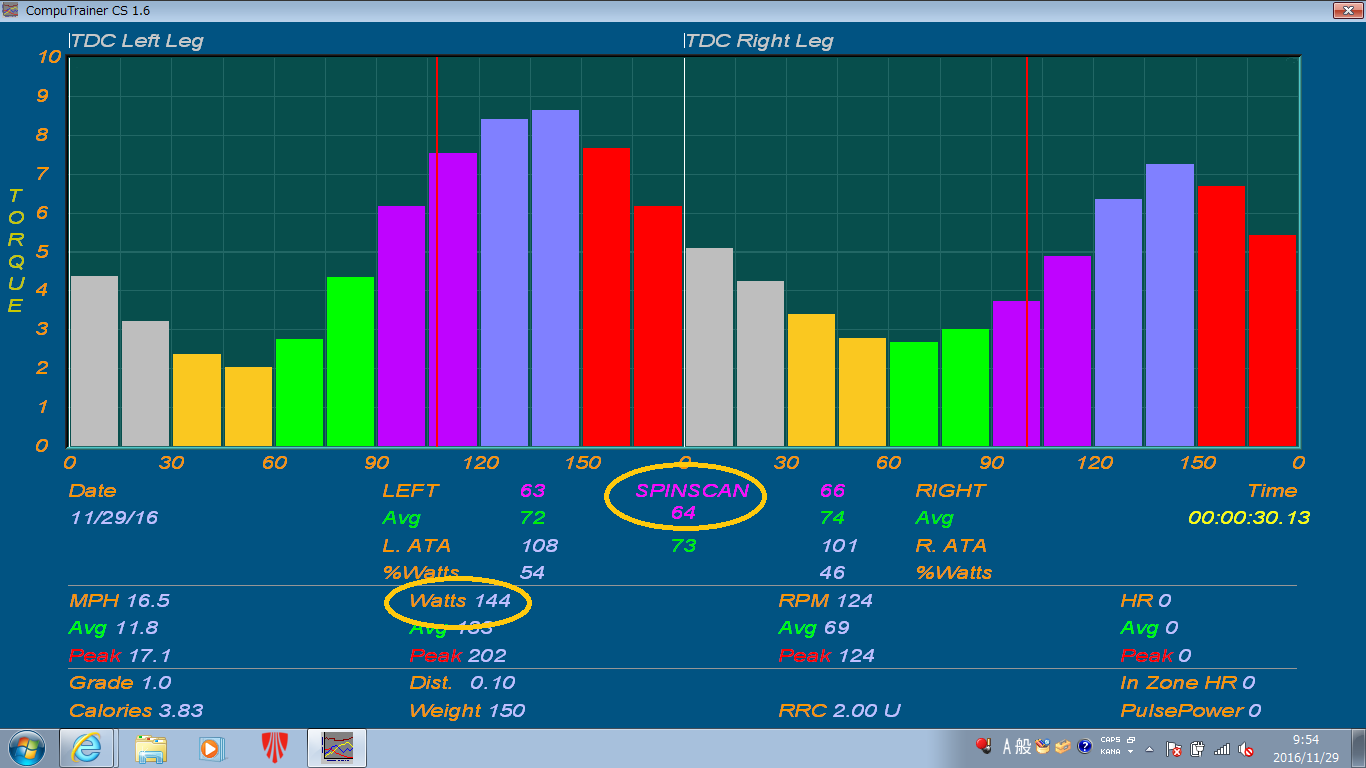Image resolution: width=1366 pixels, height=768 pixels.
Task: Click the SPINSCAN label
Action: pyautogui.click(x=692, y=491)
